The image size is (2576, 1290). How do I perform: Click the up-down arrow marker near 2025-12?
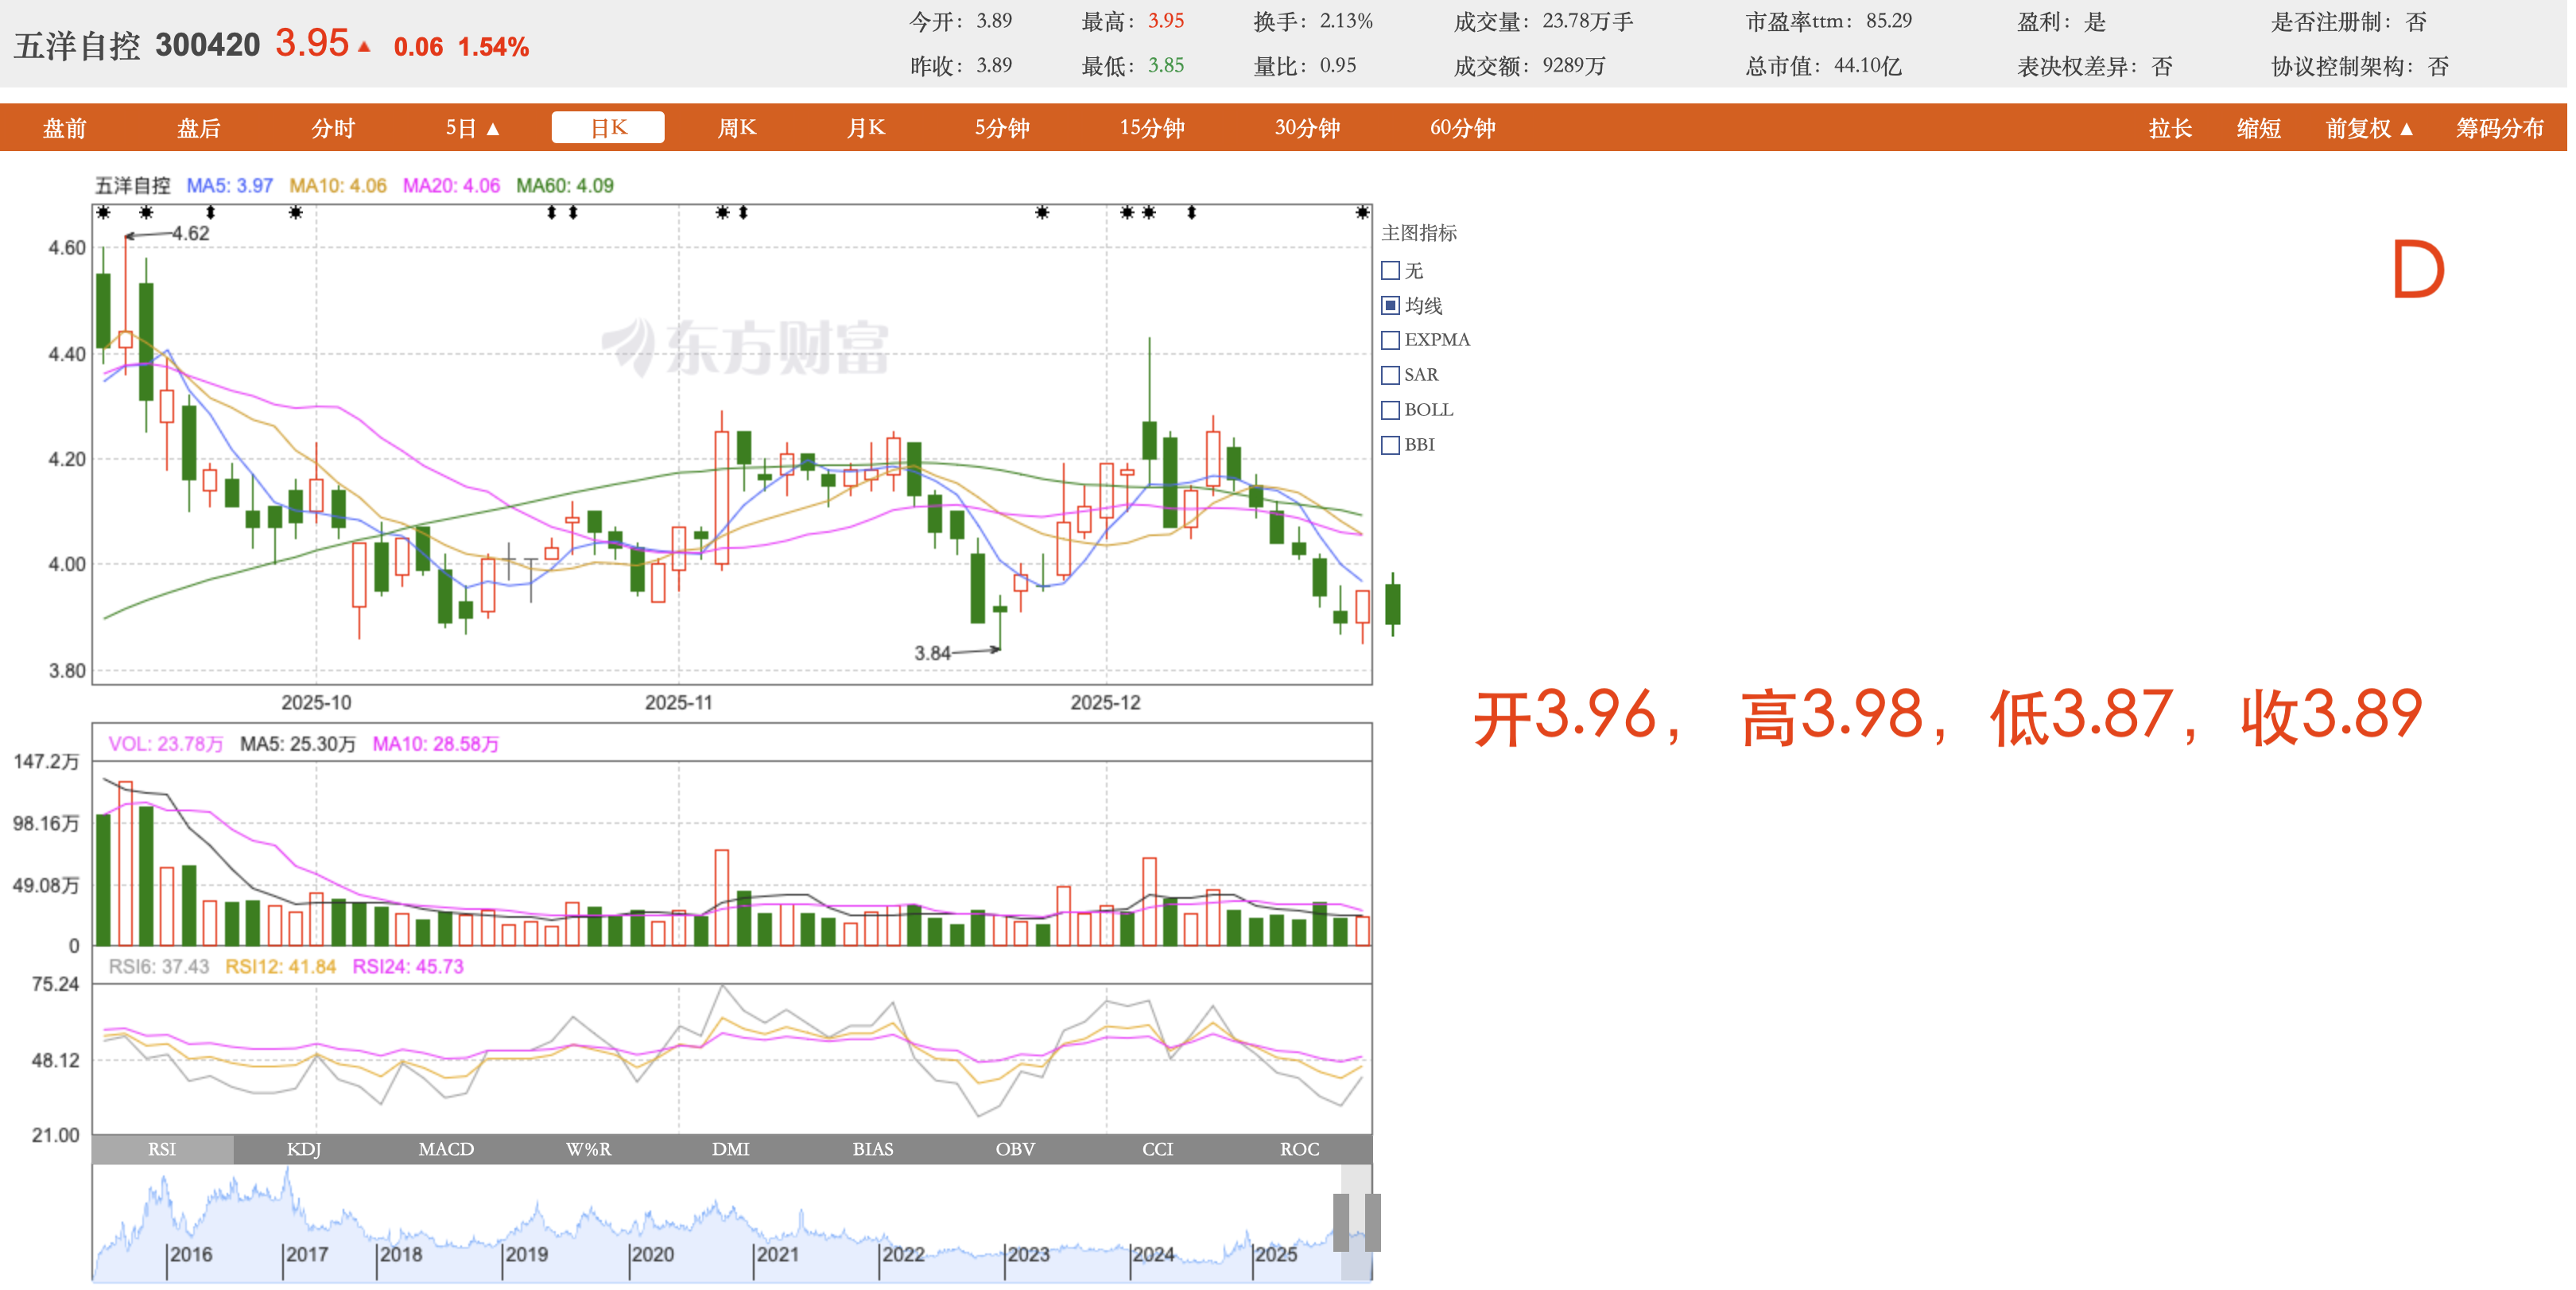[1191, 212]
